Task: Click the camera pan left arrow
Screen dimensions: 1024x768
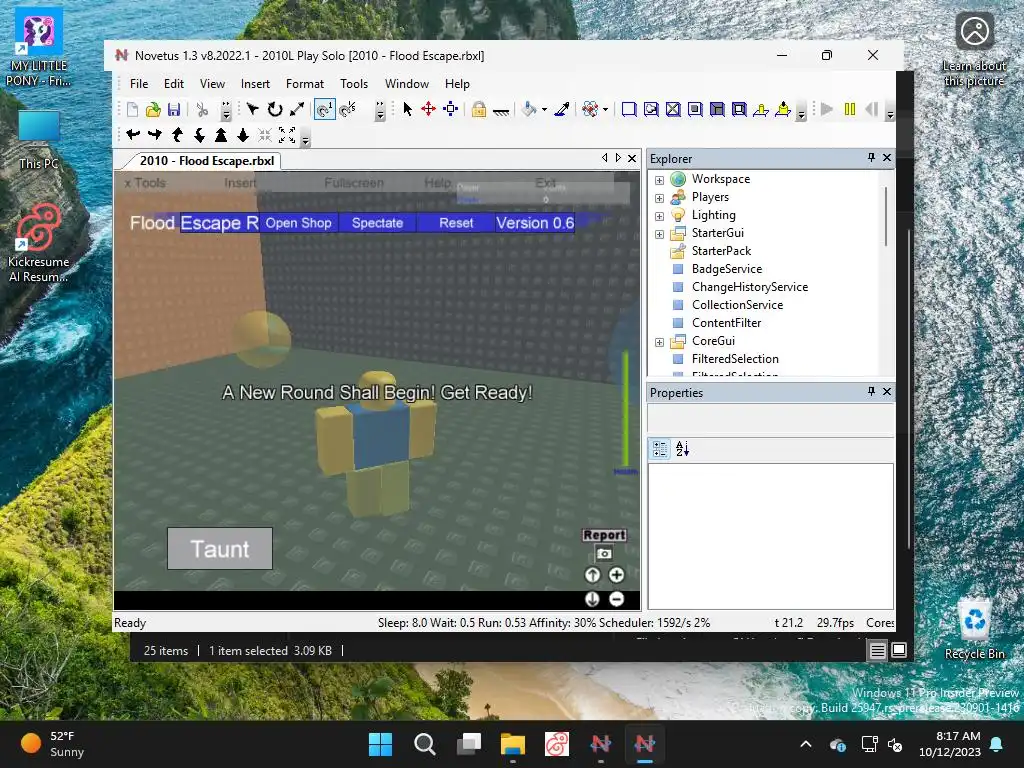Action: pos(133,135)
